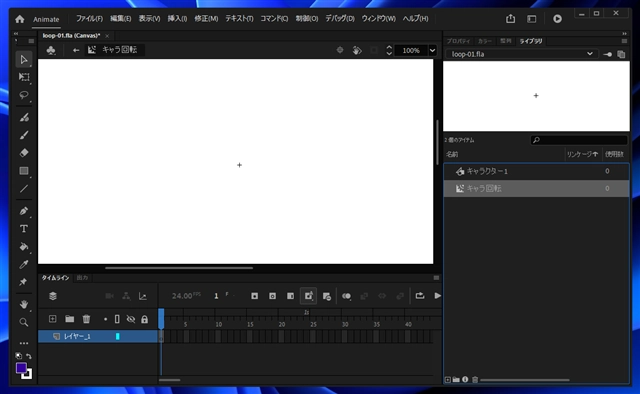Viewport: 640px width, 394px height.
Task: Open the Insert menu (挿入)
Action: (177, 19)
